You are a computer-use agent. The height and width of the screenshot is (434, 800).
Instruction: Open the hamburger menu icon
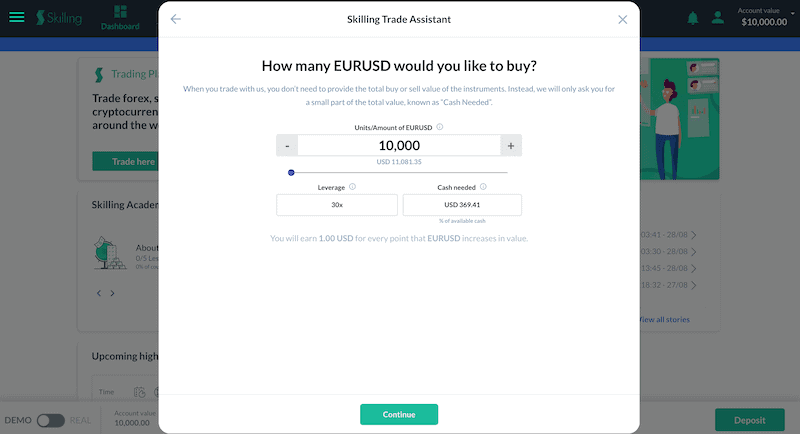coord(16,17)
